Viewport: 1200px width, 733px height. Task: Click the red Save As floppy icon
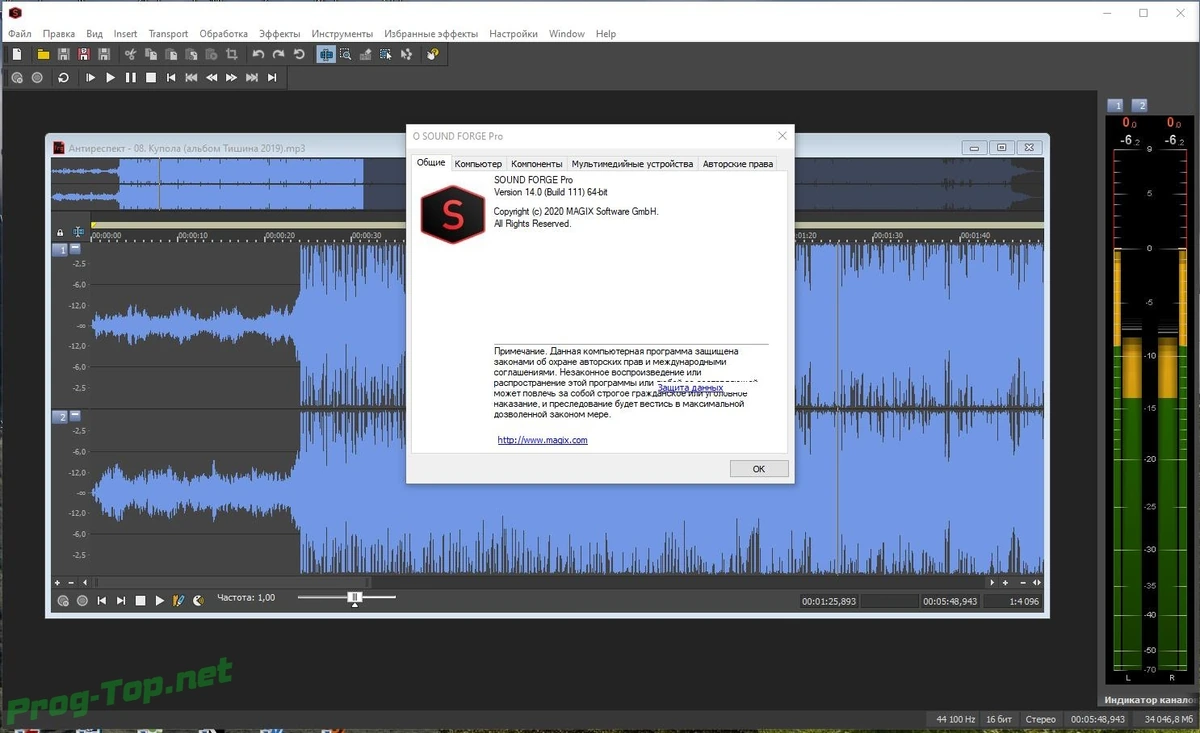pos(83,54)
